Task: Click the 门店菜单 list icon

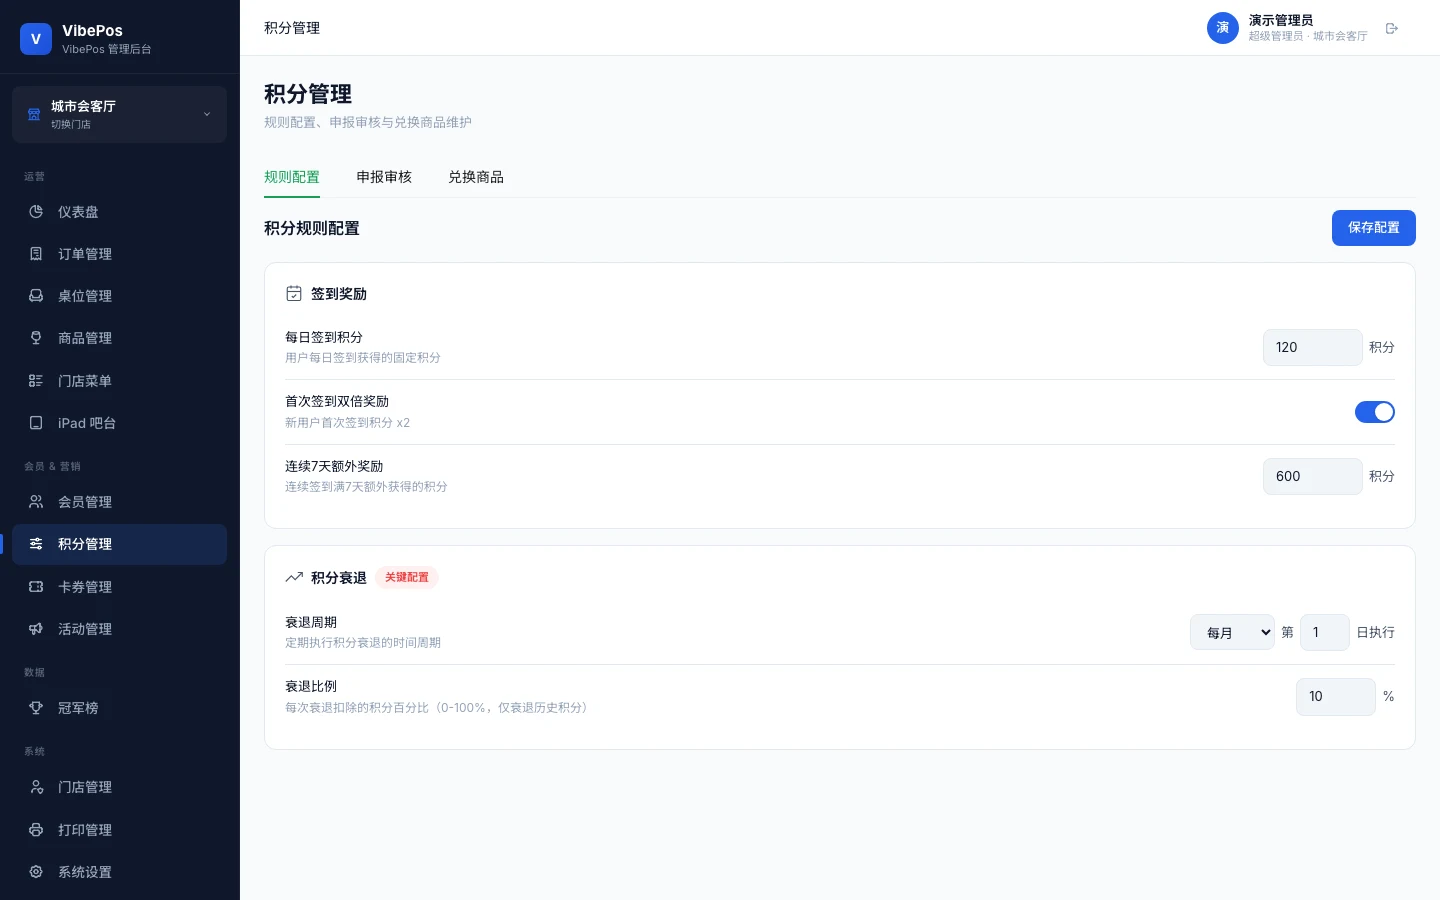Action: [36, 381]
